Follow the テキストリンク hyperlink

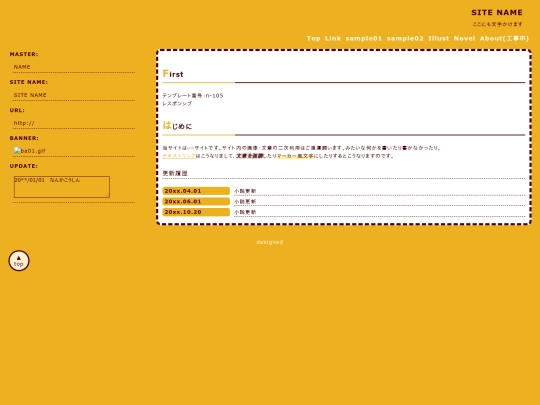[179, 156]
